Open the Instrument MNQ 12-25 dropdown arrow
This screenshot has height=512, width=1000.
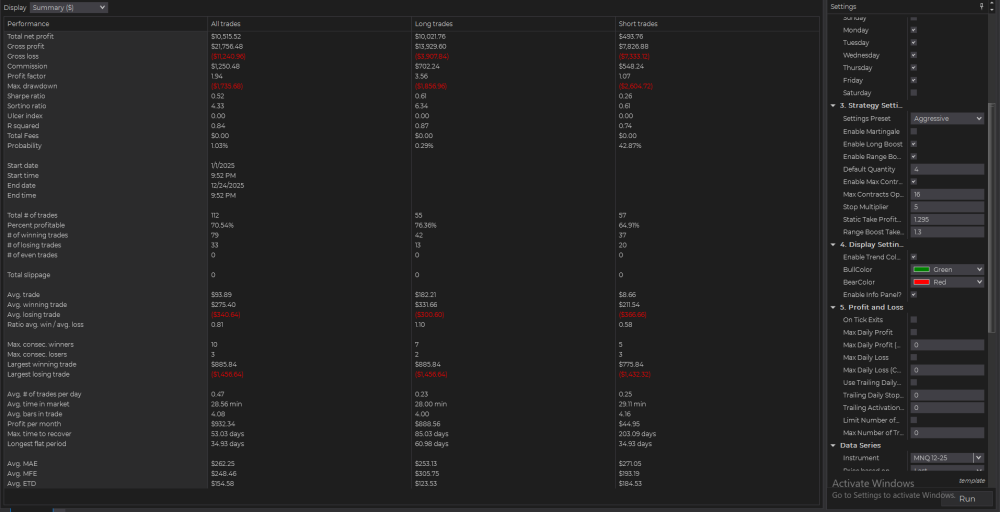click(x=978, y=458)
